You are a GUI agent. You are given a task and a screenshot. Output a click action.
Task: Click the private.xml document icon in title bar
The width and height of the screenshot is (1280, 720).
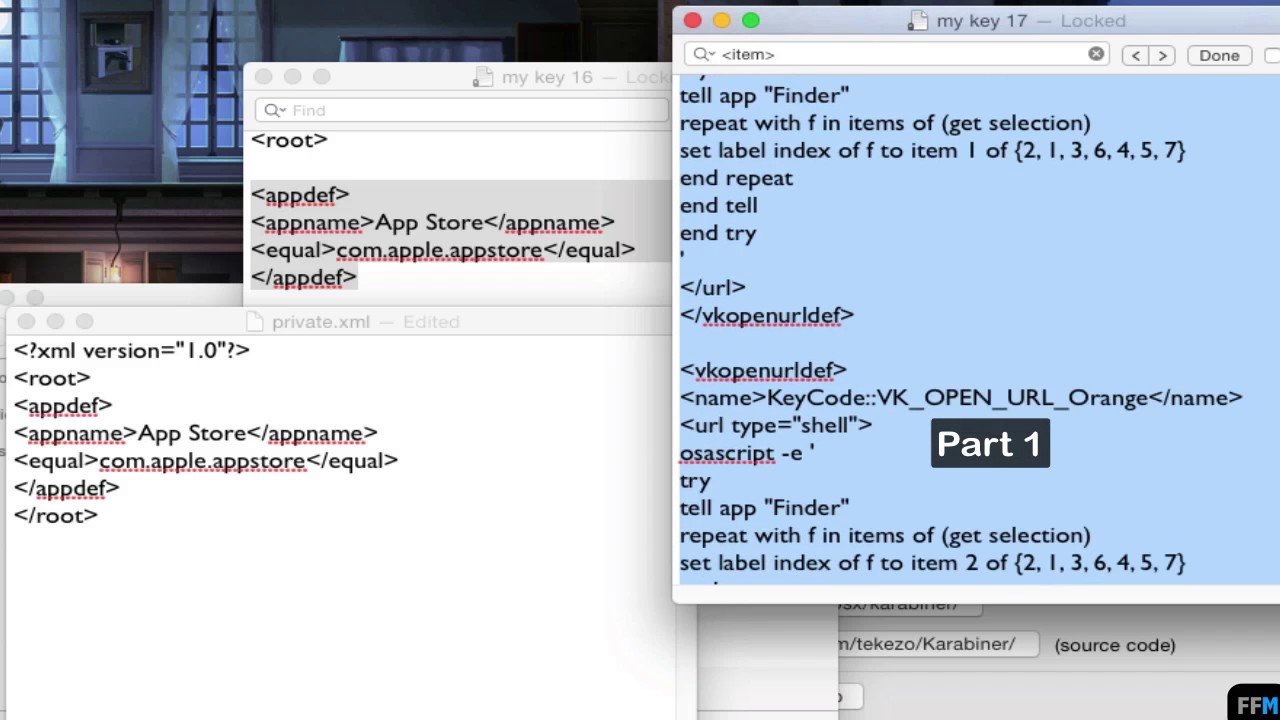[255, 321]
